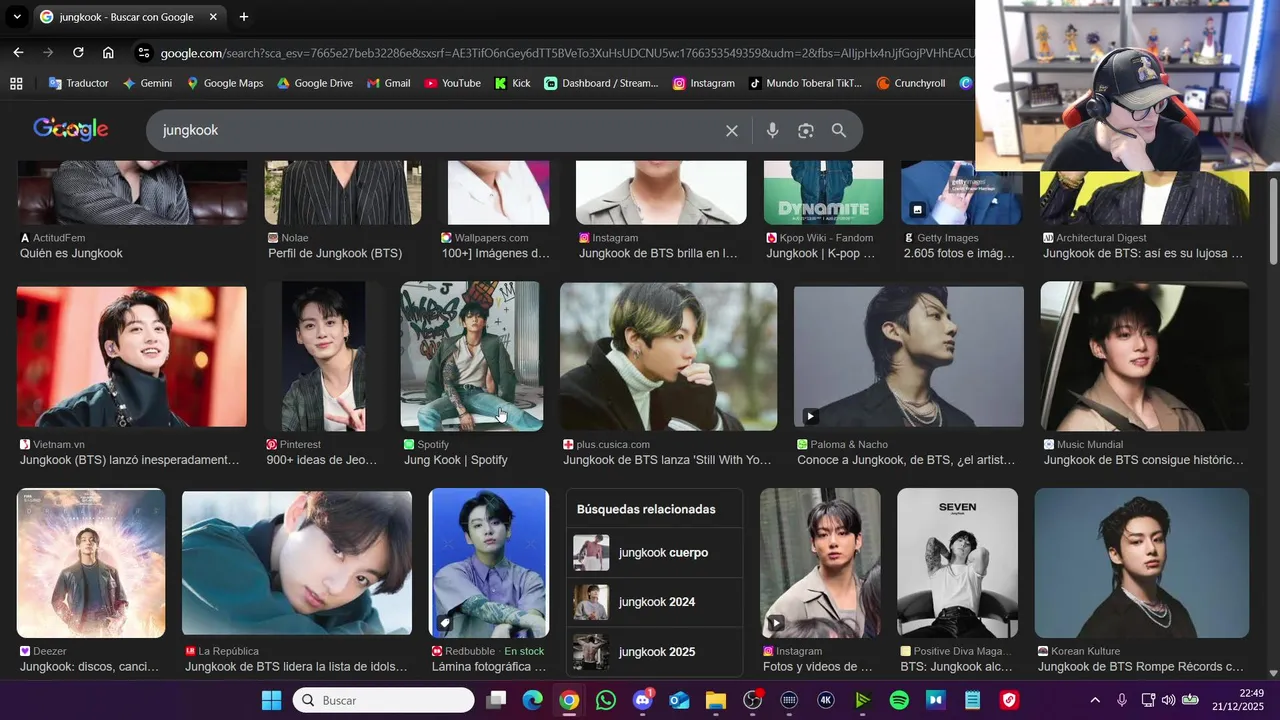The height and width of the screenshot is (720, 1280).
Task: Open the Gmail bookmark
Action: pos(389,83)
